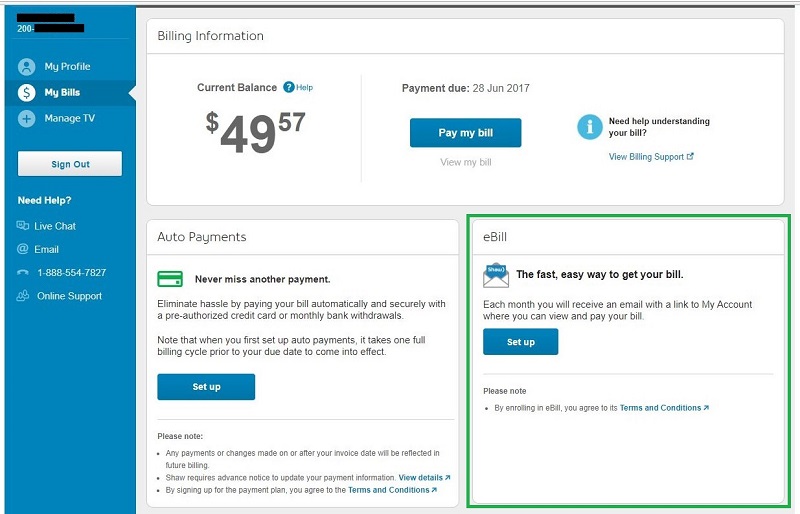Open My Bills in the sidebar
Viewport: 800px width, 514px height.
coord(62,93)
